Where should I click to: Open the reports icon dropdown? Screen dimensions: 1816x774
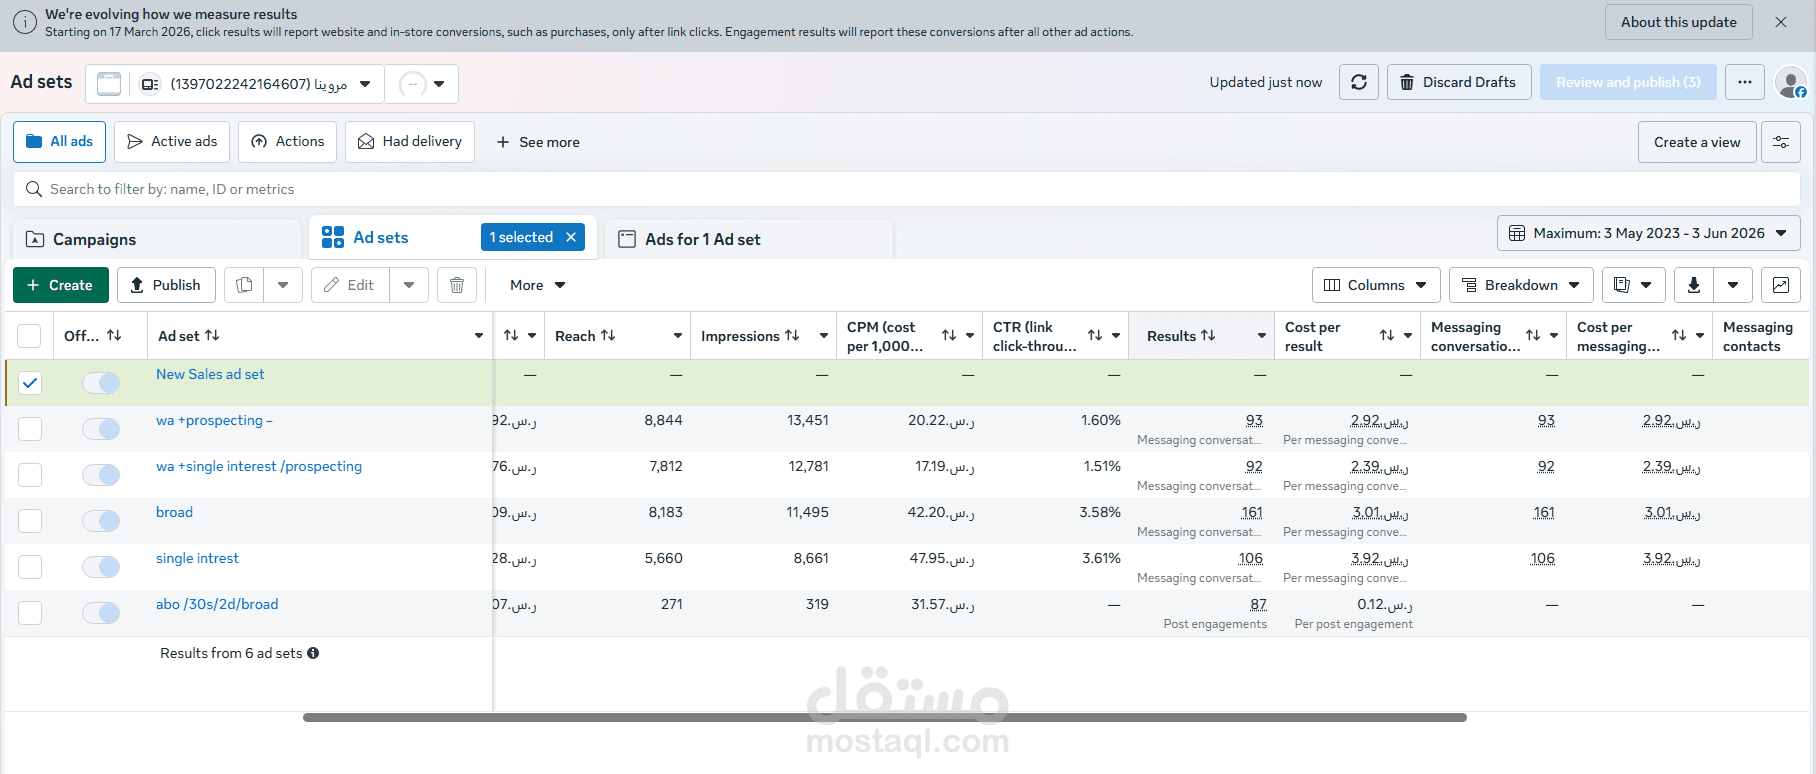pos(1634,285)
